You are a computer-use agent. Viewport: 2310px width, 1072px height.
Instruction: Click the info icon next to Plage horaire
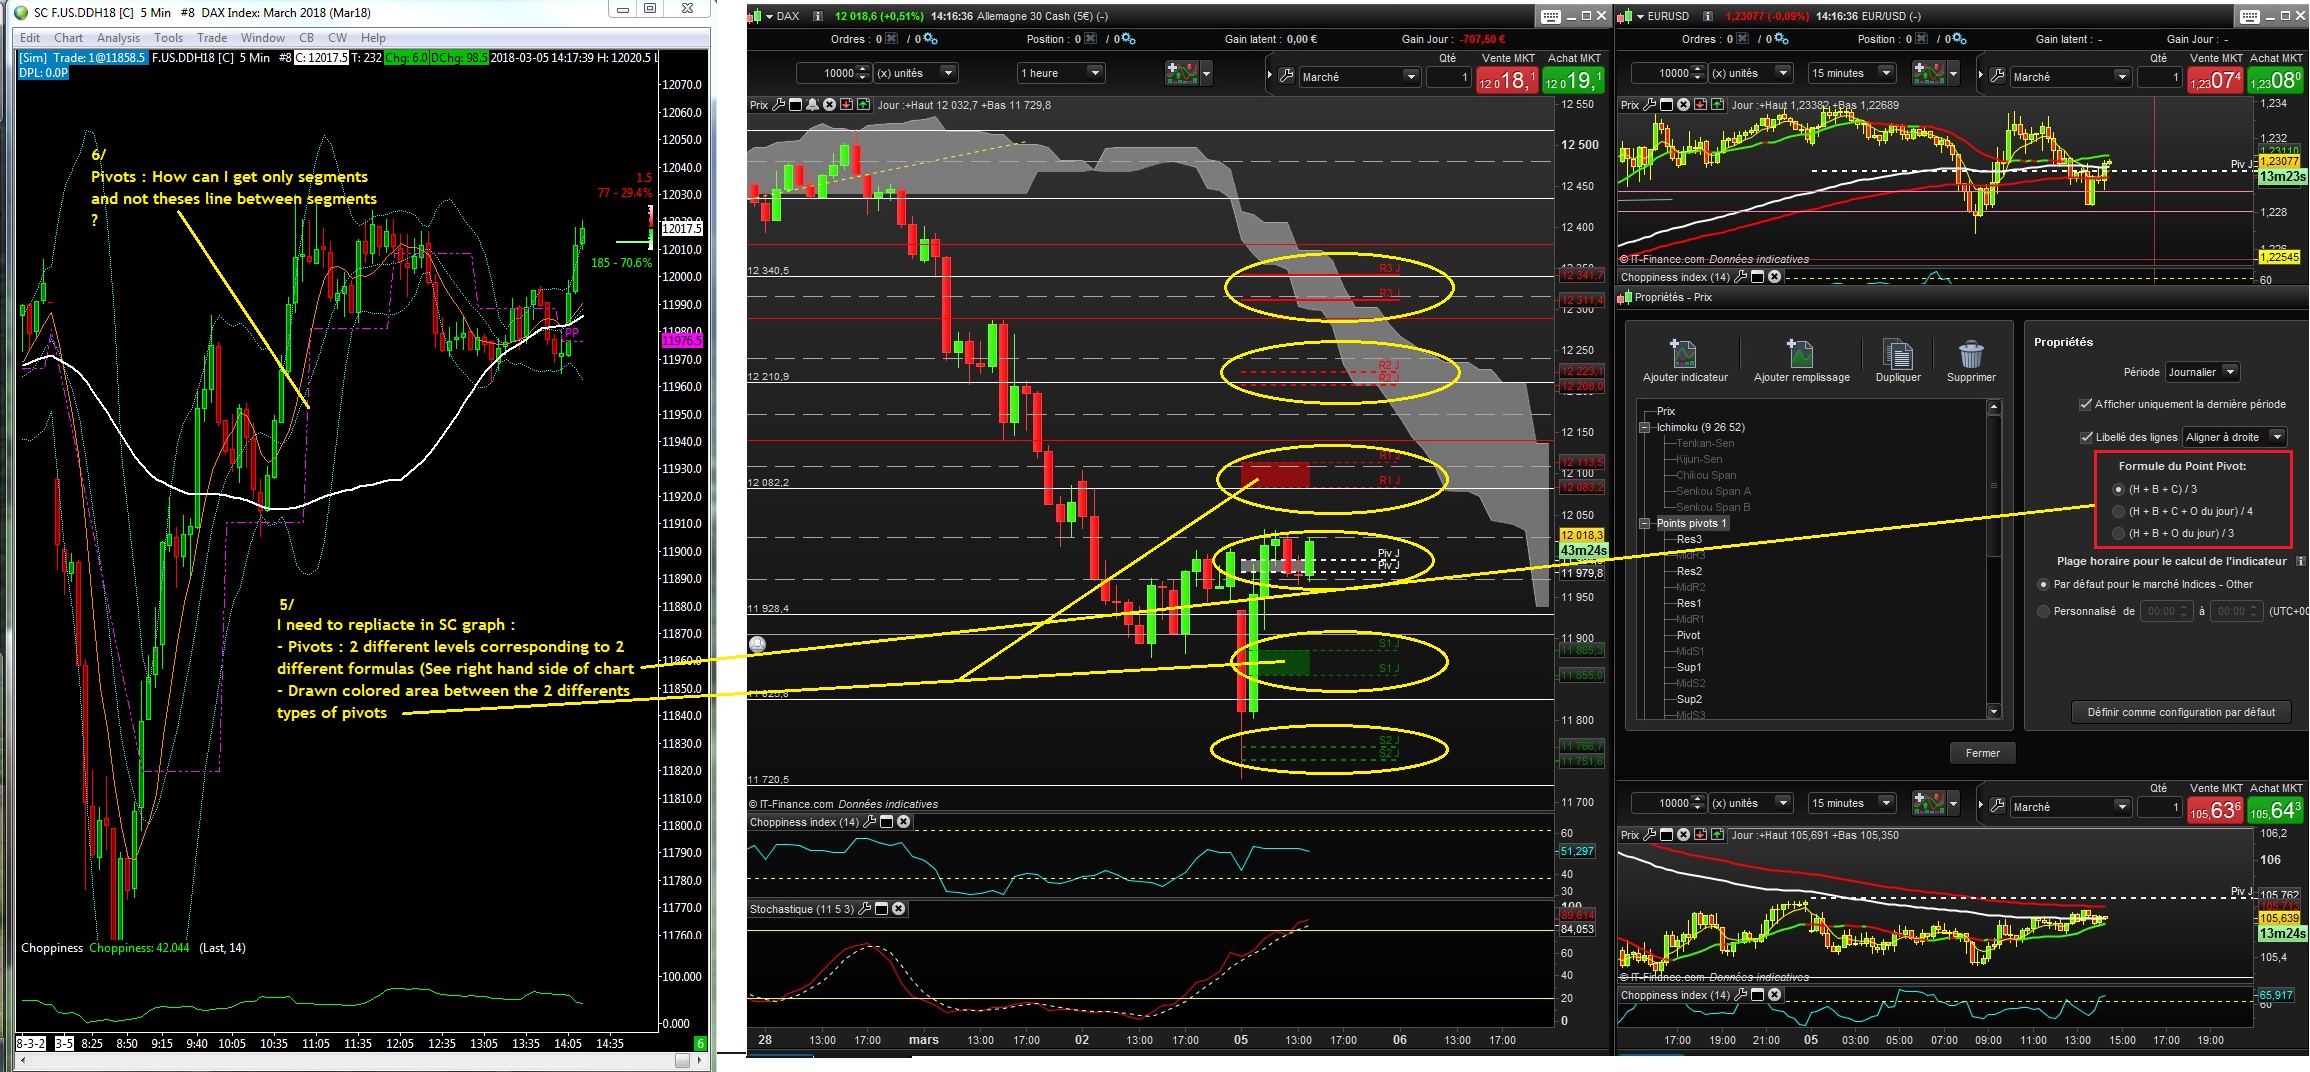[2301, 561]
